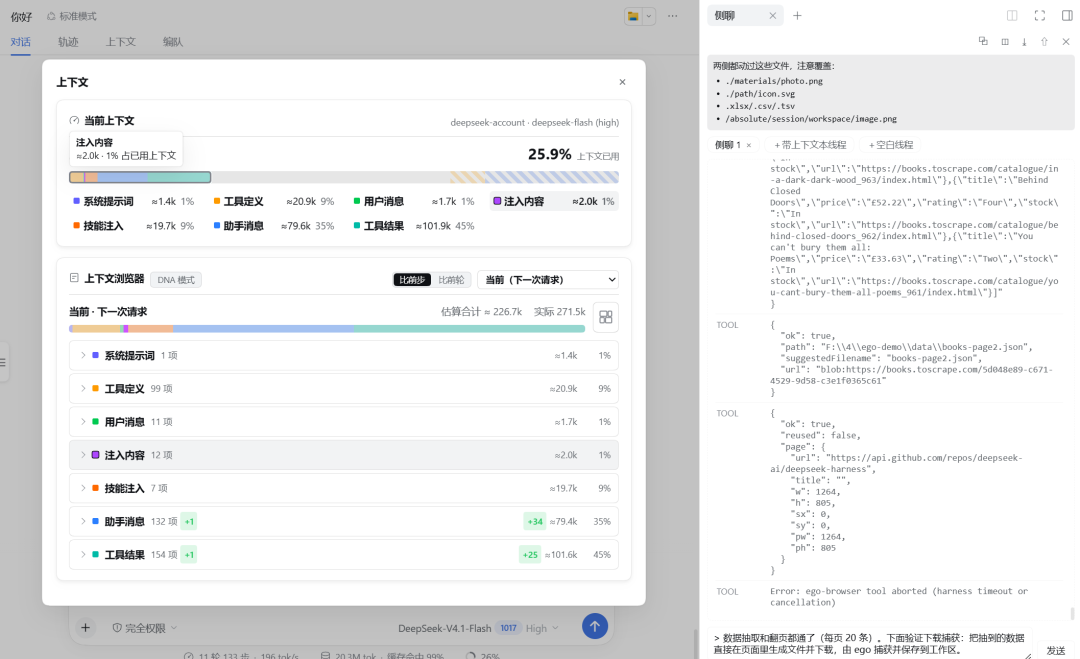Viewport: 1080px width, 659px height.
Task: Expand the 技能注入 7 项 row
Action: point(344,488)
